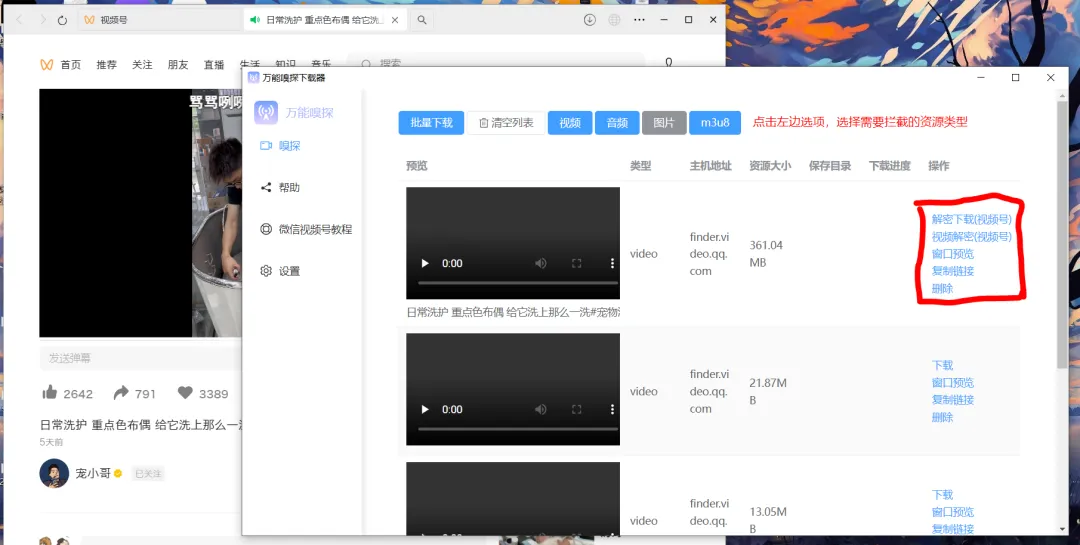Click 删除 for the 361.04 MB row

pos(942,289)
